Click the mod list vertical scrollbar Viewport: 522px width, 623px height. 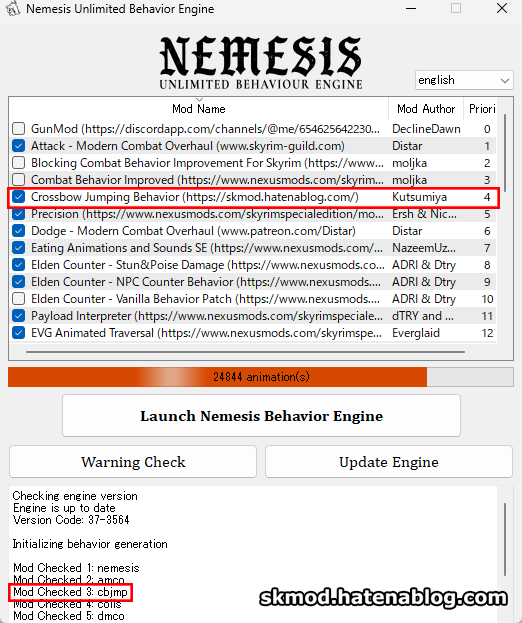[x=505, y=153]
